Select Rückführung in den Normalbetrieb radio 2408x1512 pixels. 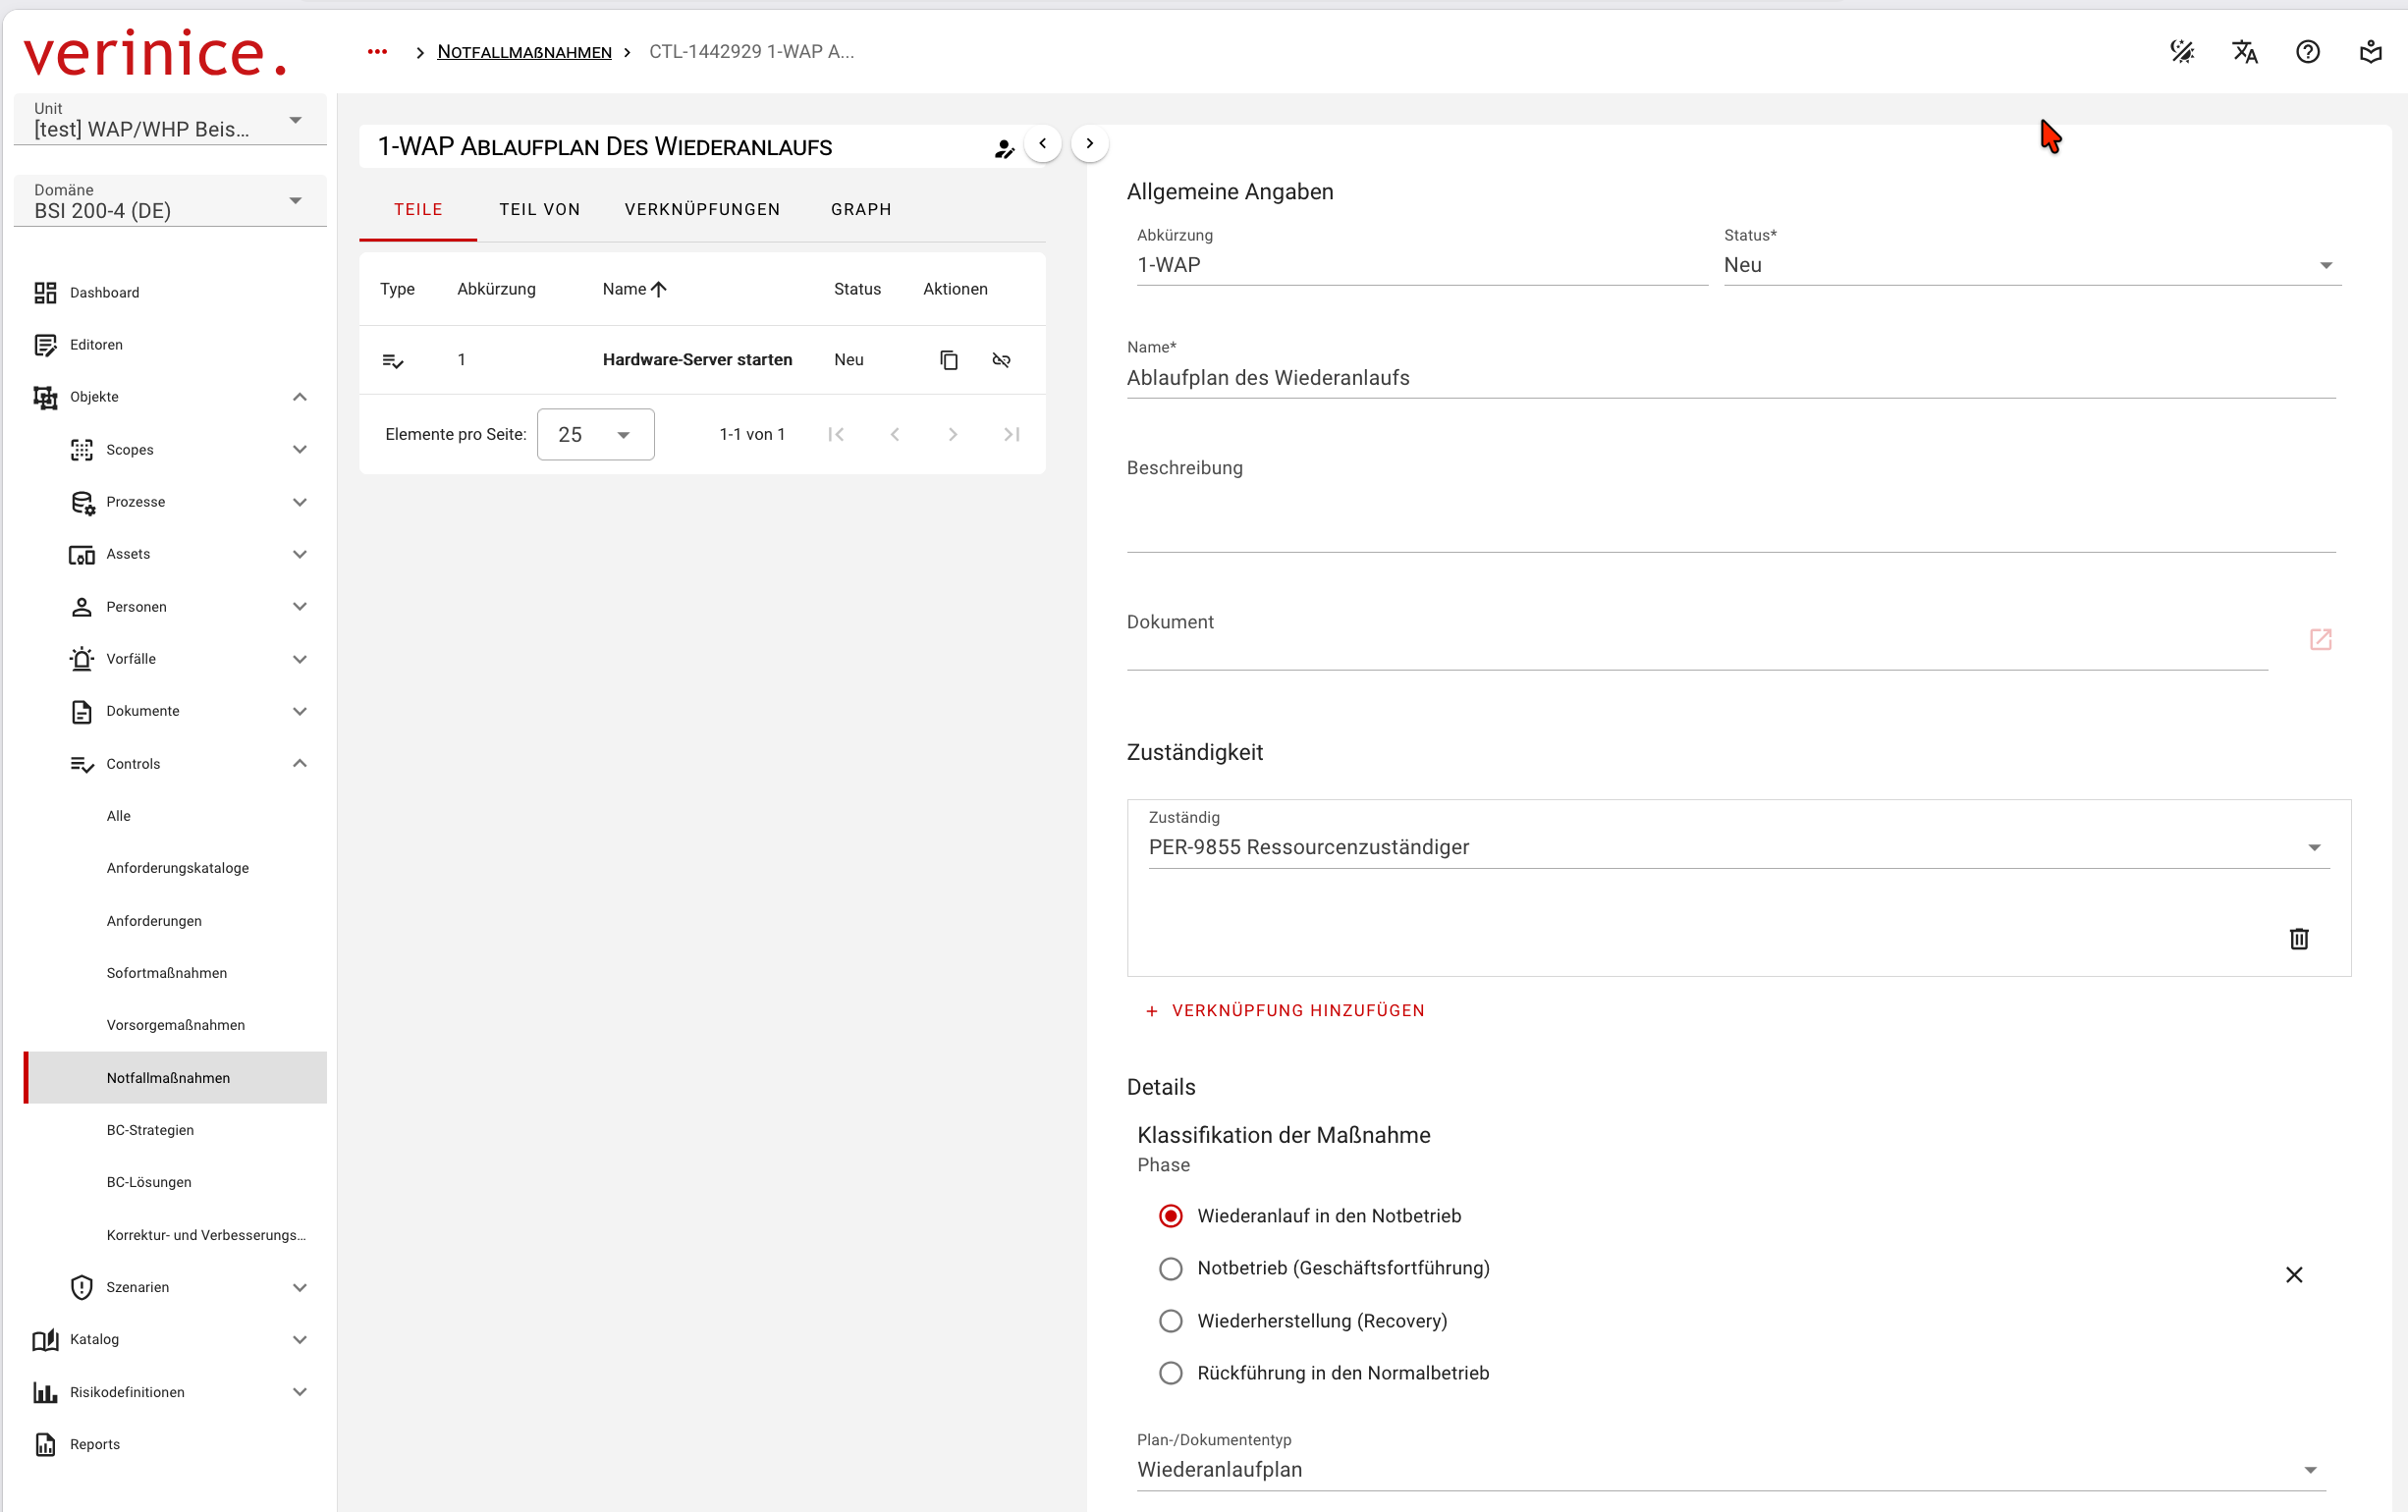[x=1170, y=1373]
